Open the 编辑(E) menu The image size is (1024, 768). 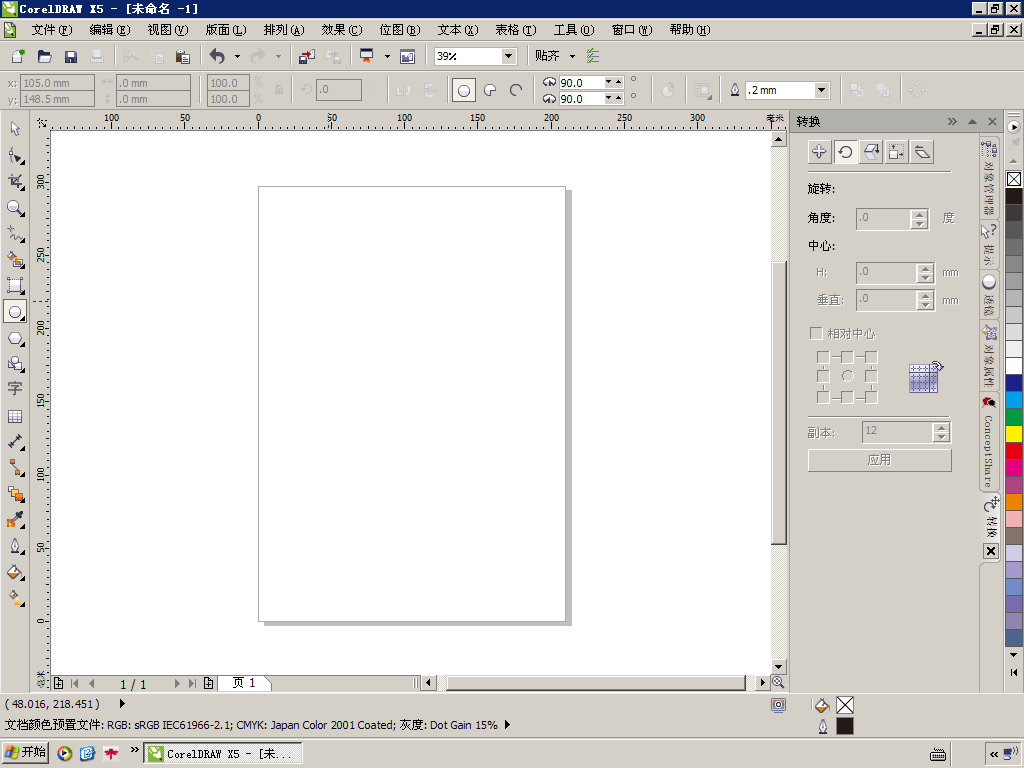click(110, 30)
